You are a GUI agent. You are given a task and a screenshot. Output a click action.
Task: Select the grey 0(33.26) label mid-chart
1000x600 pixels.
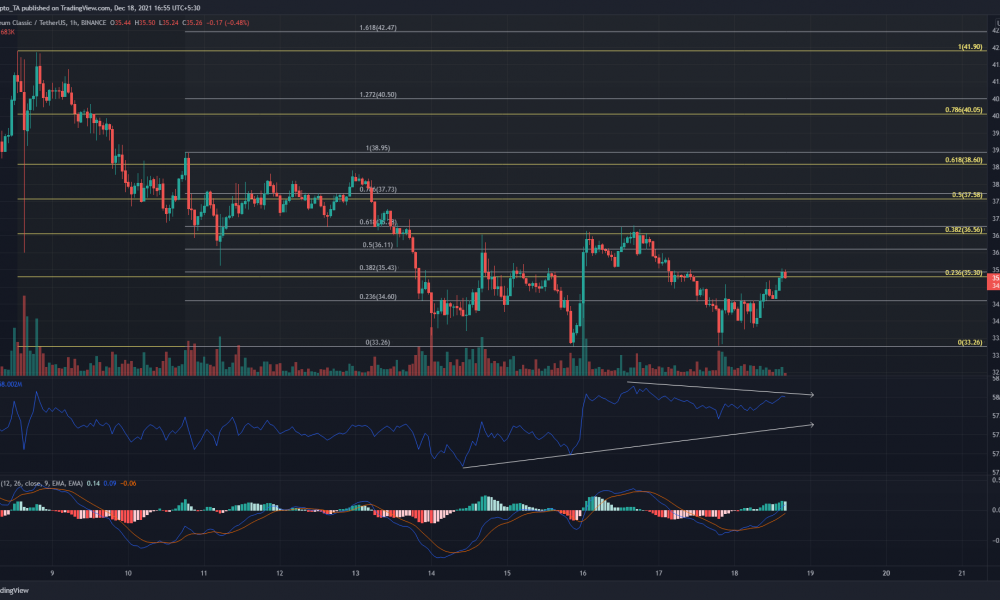(x=378, y=342)
